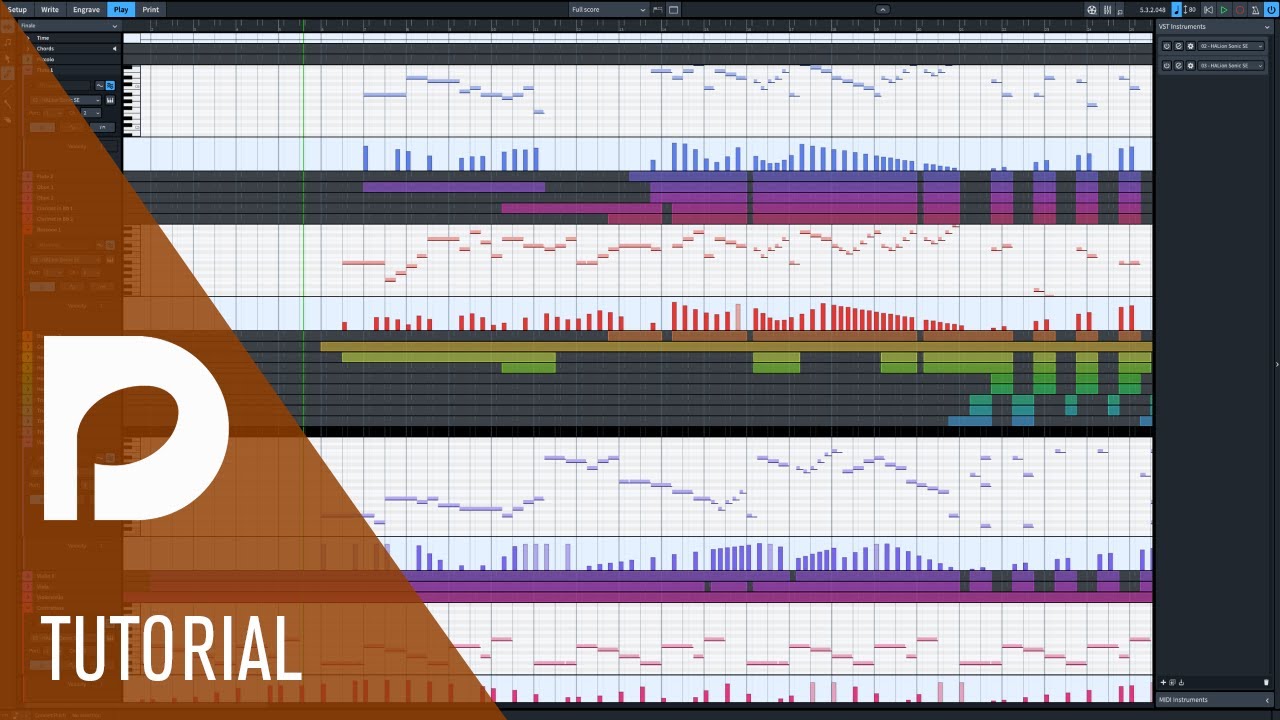Image resolution: width=1280 pixels, height=720 pixels.
Task: Click the save endpoint configuration icon
Action: click(1181, 682)
